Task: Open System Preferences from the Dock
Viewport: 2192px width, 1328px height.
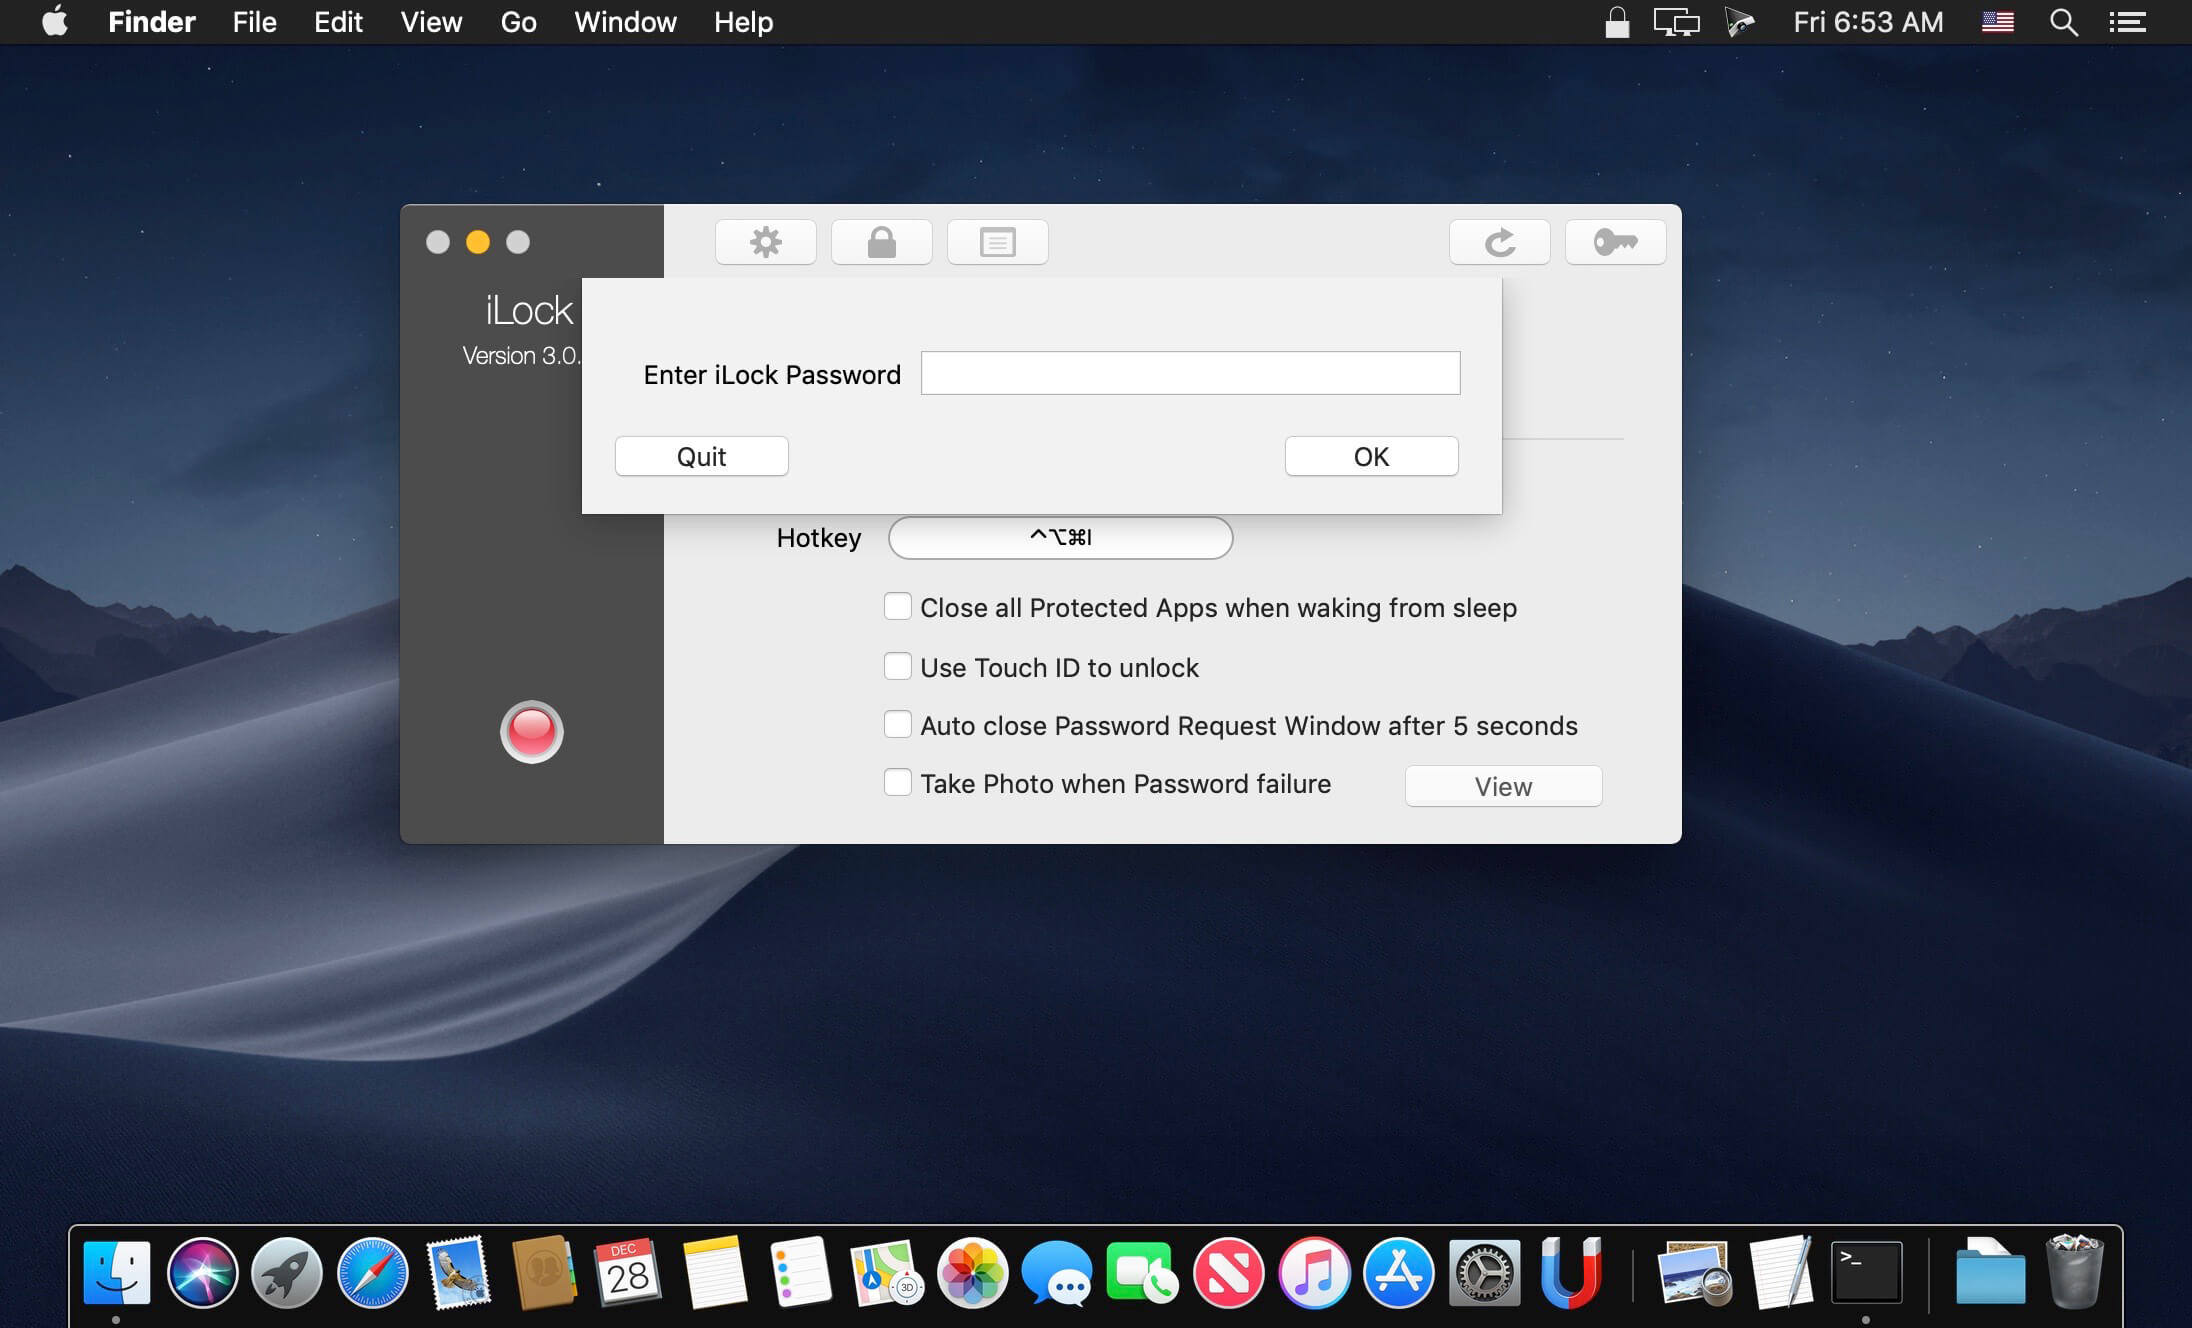Action: click(1484, 1273)
